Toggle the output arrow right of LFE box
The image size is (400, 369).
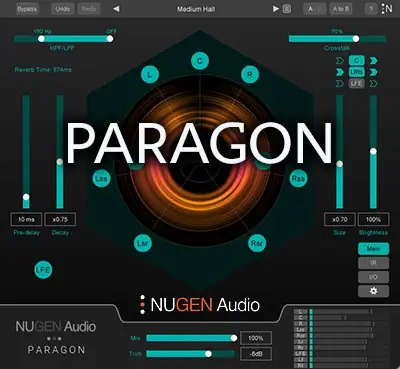tap(374, 83)
